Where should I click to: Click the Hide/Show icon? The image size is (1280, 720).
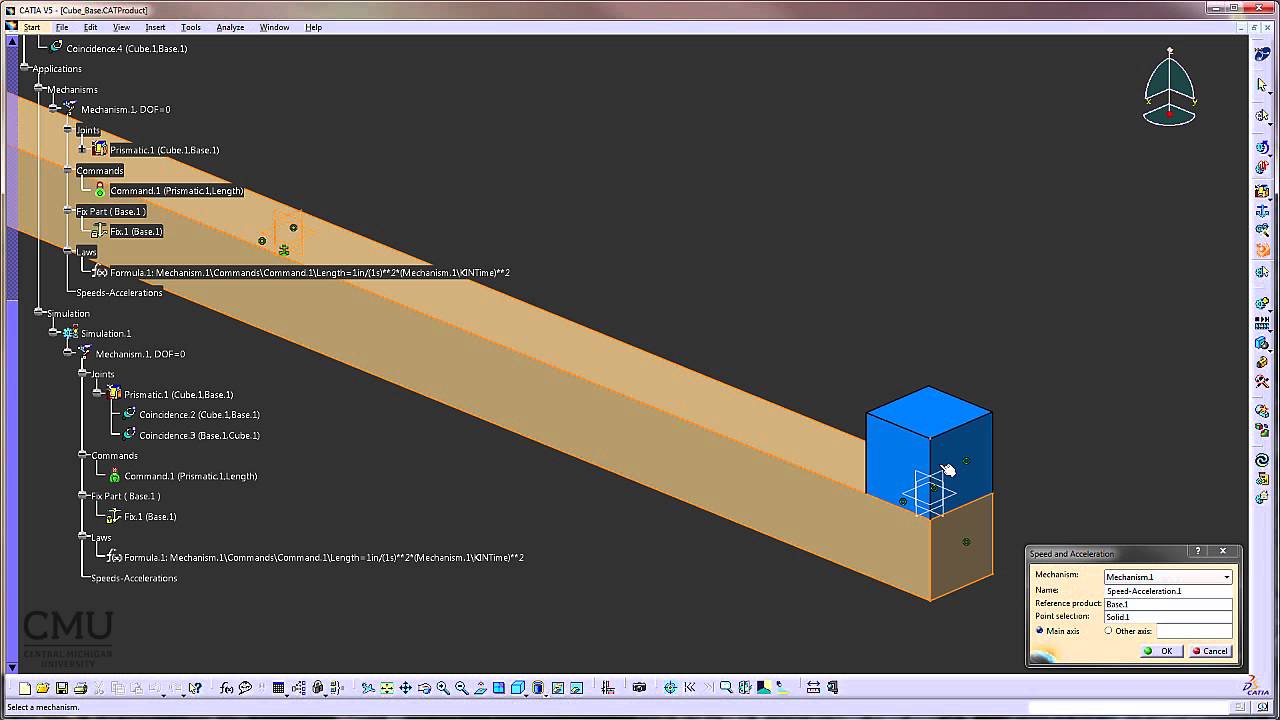pos(558,688)
